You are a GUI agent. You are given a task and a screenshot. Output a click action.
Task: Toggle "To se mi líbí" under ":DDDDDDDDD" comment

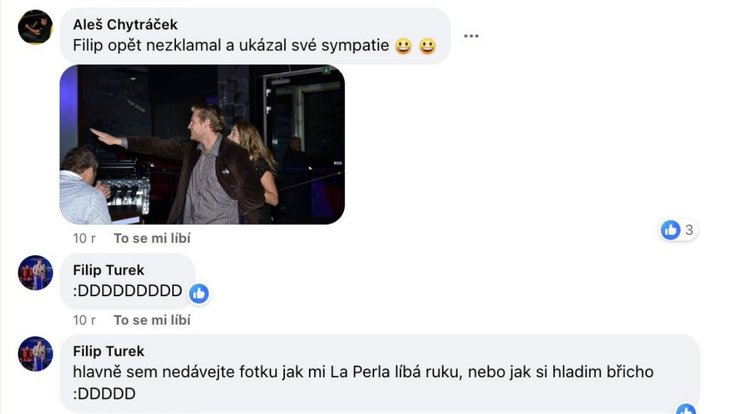[151, 320]
